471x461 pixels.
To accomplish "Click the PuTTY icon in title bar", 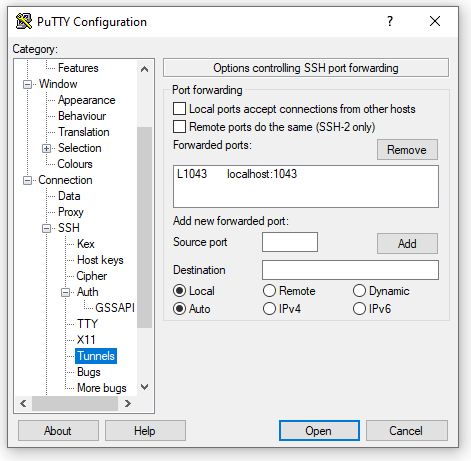I will click(x=24, y=21).
